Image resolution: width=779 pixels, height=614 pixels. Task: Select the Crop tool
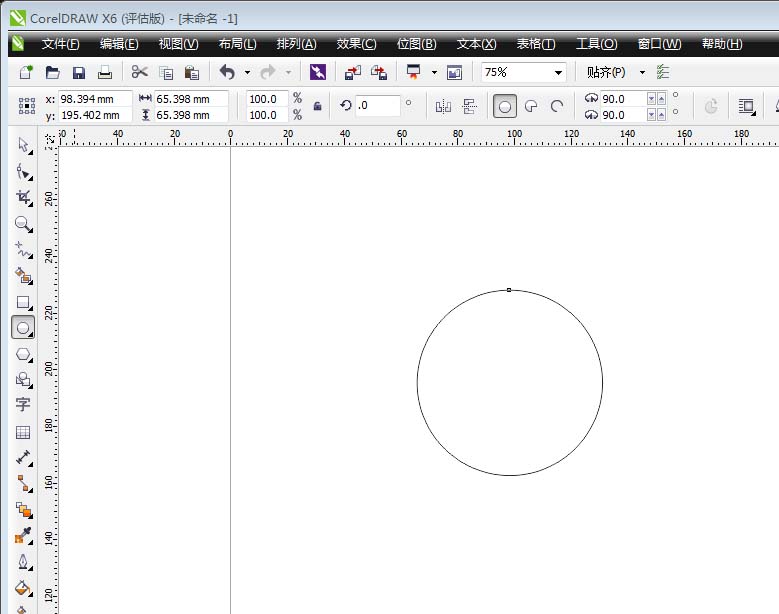tap(22, 197)
